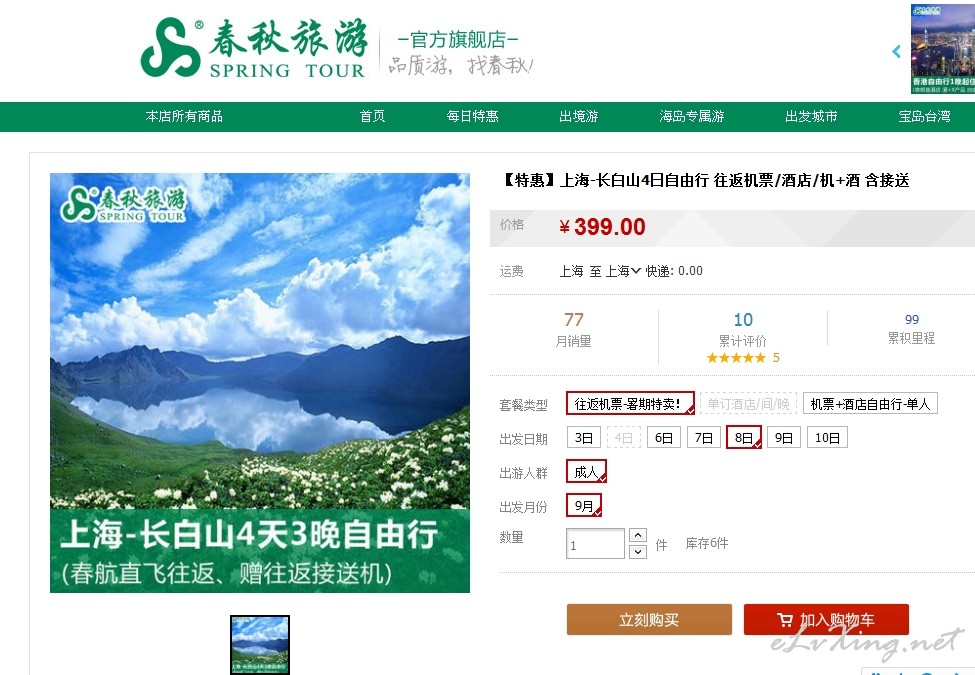This screenshot has height=675, width=975.
Task: Go to the 出境游 tab
Action: click(578, 116)
